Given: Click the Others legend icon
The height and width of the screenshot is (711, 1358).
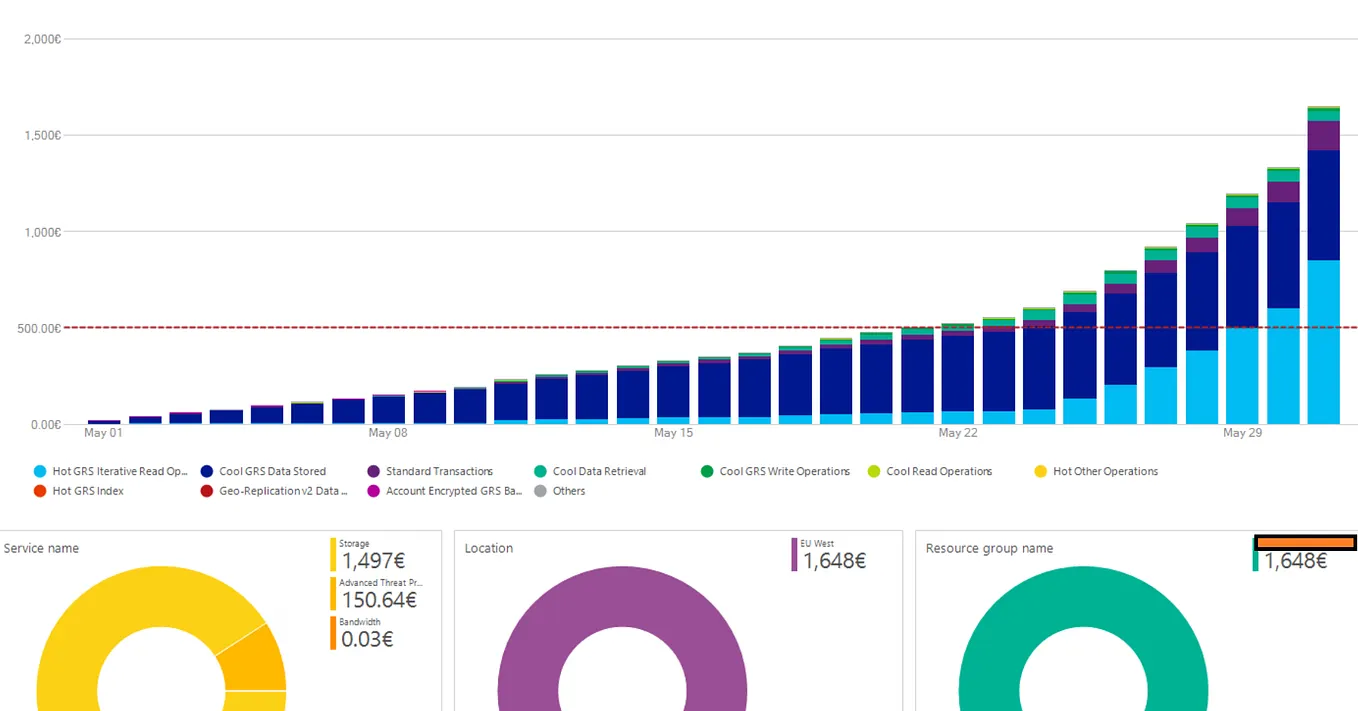Looking at the screenshot, I should [x=540, y=491].
